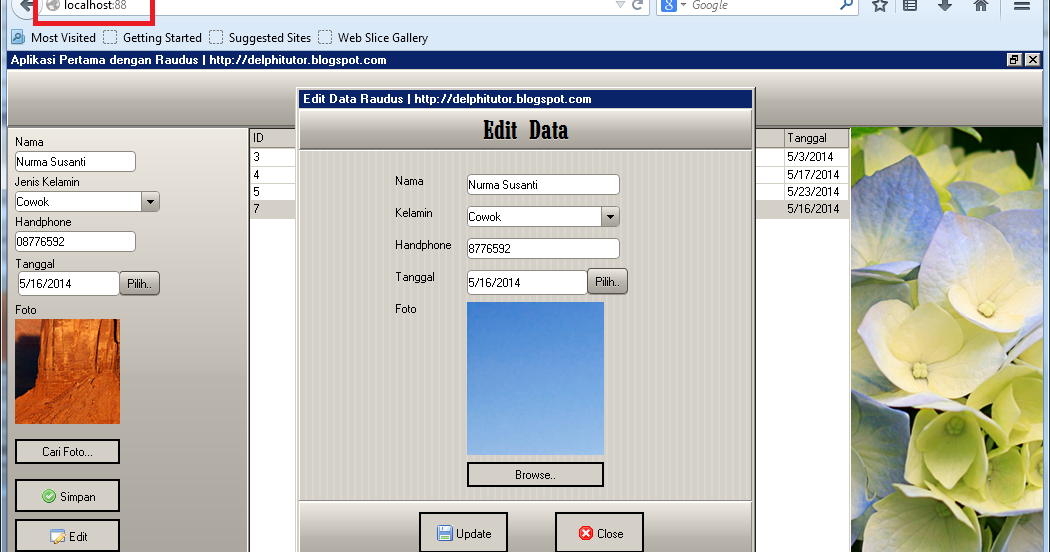Expand Jenis Kelamin dropdown in main form
Image resolution: width=1050 pixels, height=552 pixels.
point(151,202)
